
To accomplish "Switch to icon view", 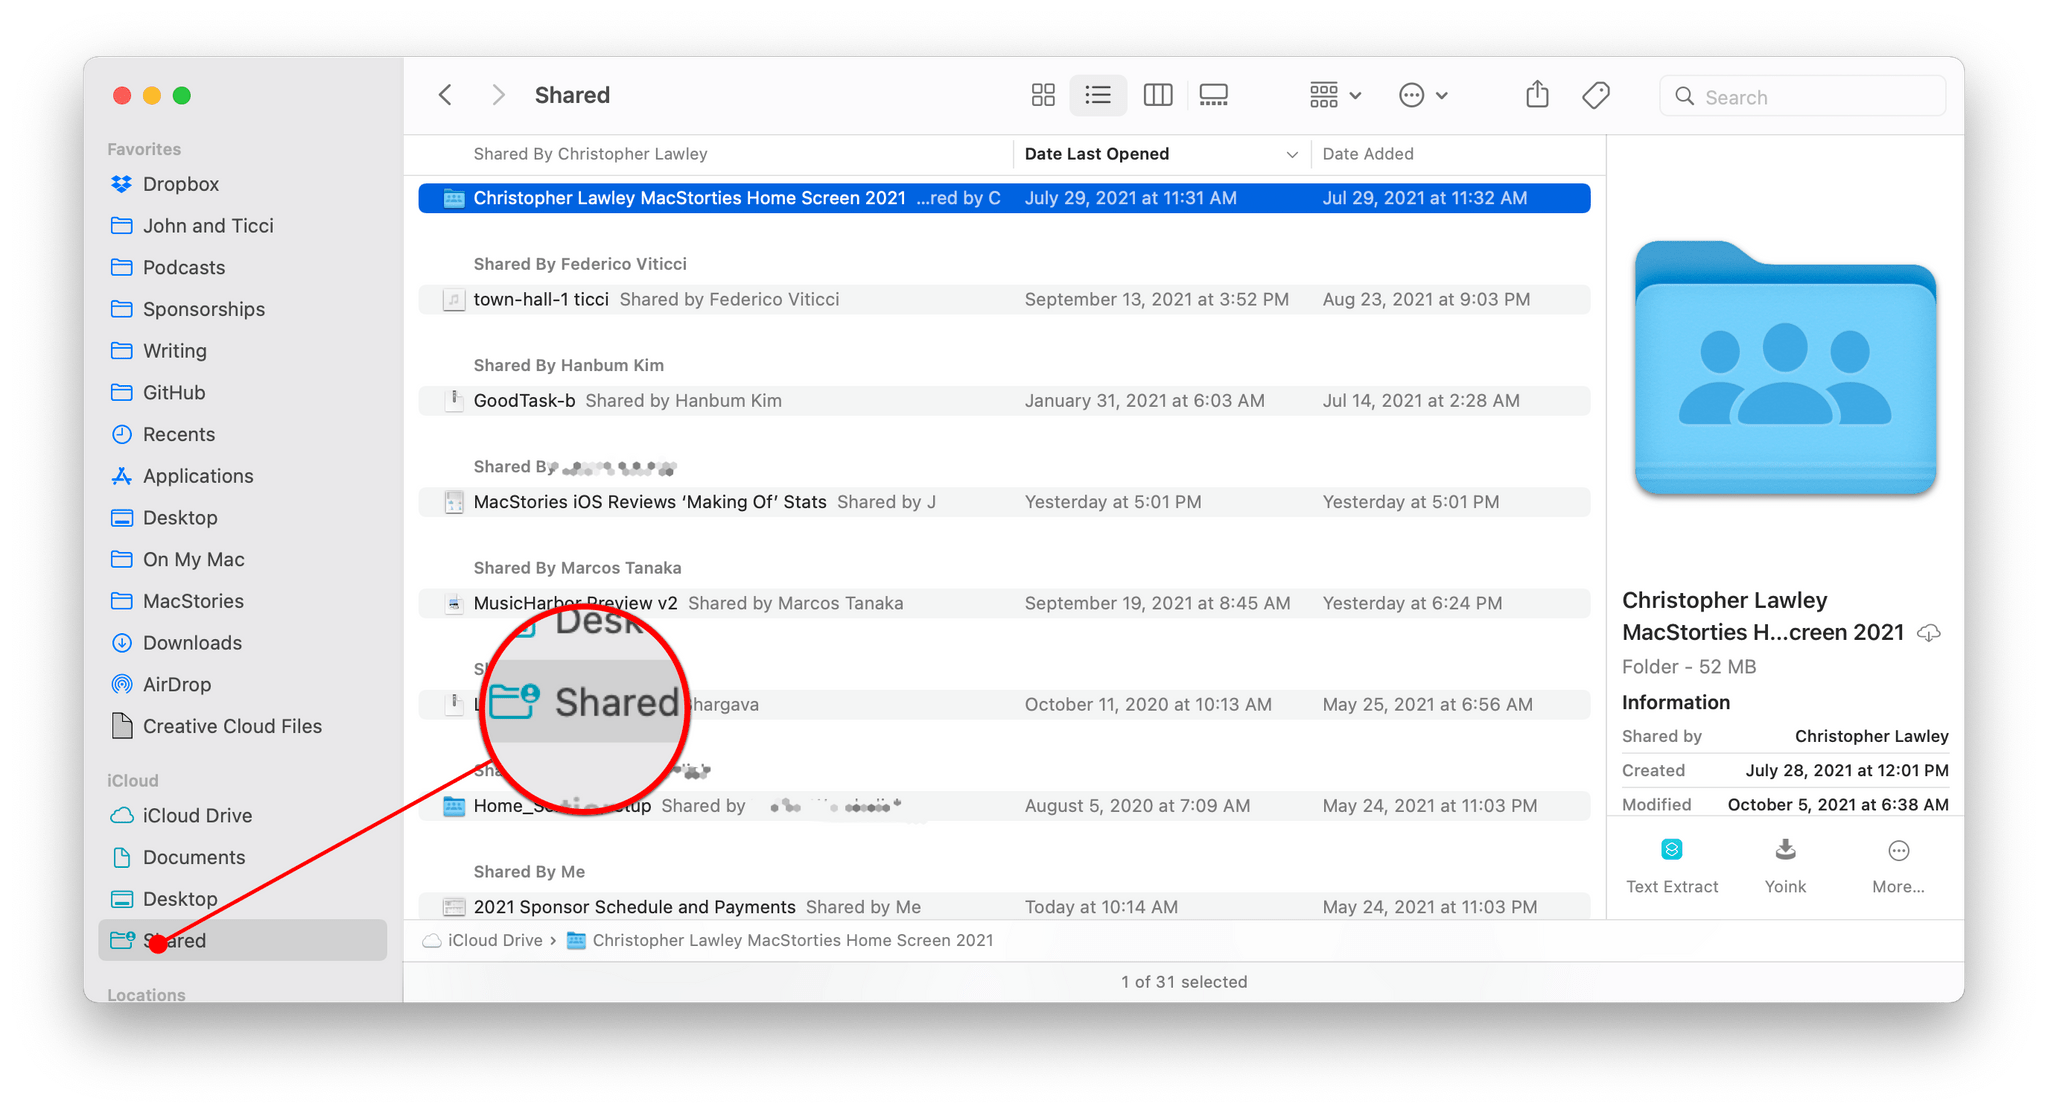I will pyautogui.click(x=1043, y=95).
